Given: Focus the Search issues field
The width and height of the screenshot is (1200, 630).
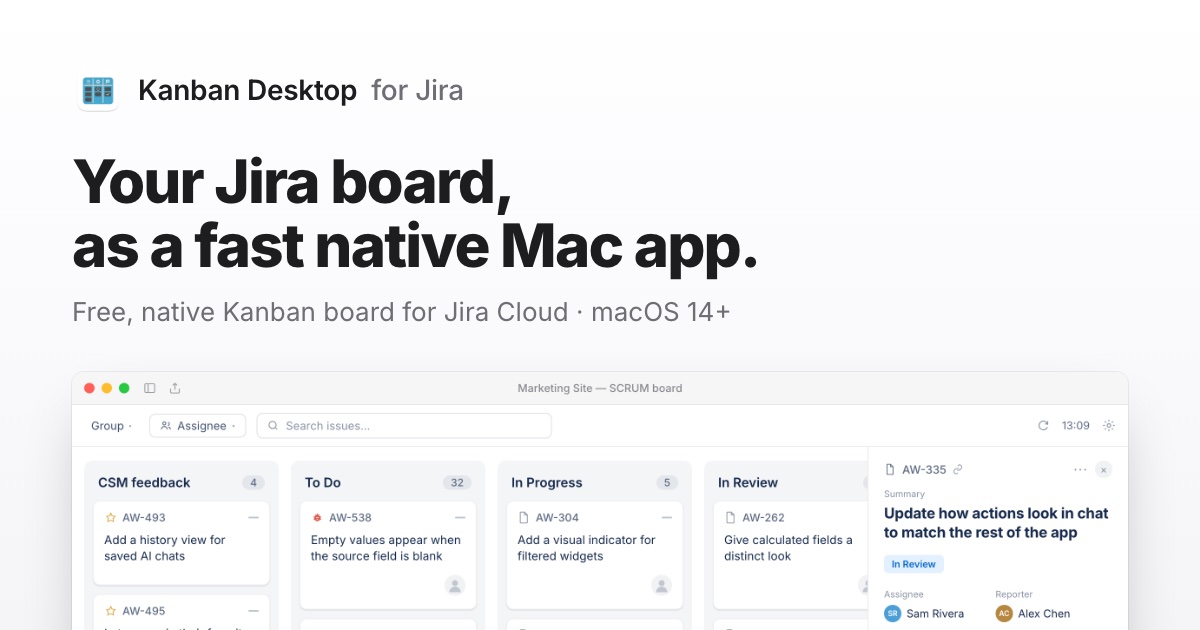Looking at the screenshot, I should point(404,426).
